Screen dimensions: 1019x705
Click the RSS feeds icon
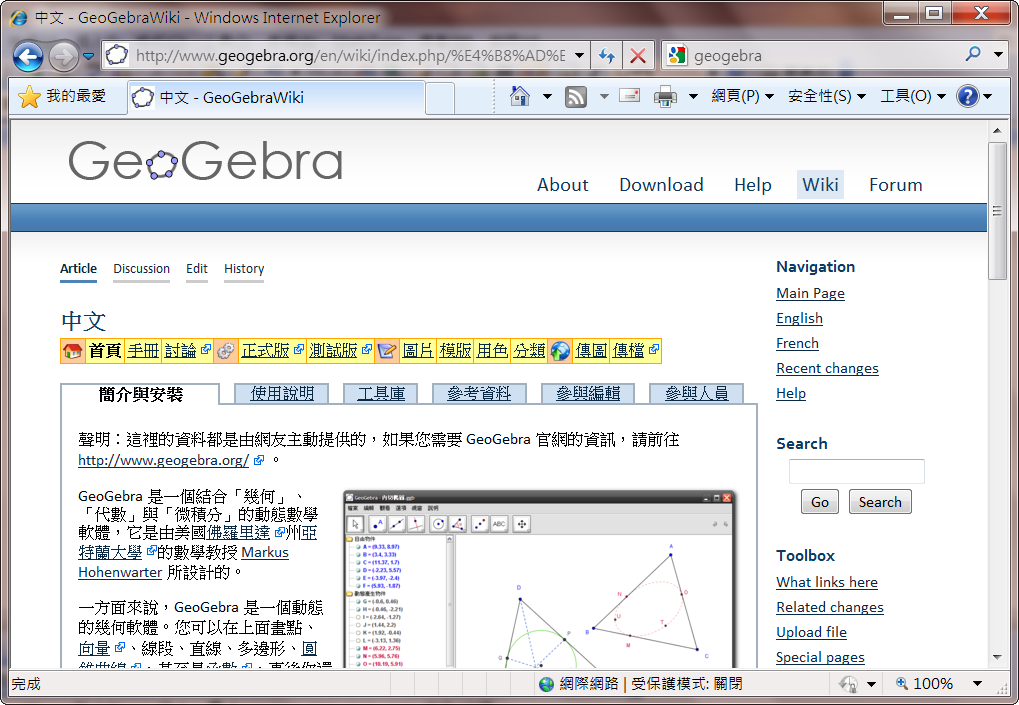pyautogui.click(x=576, y=97)
